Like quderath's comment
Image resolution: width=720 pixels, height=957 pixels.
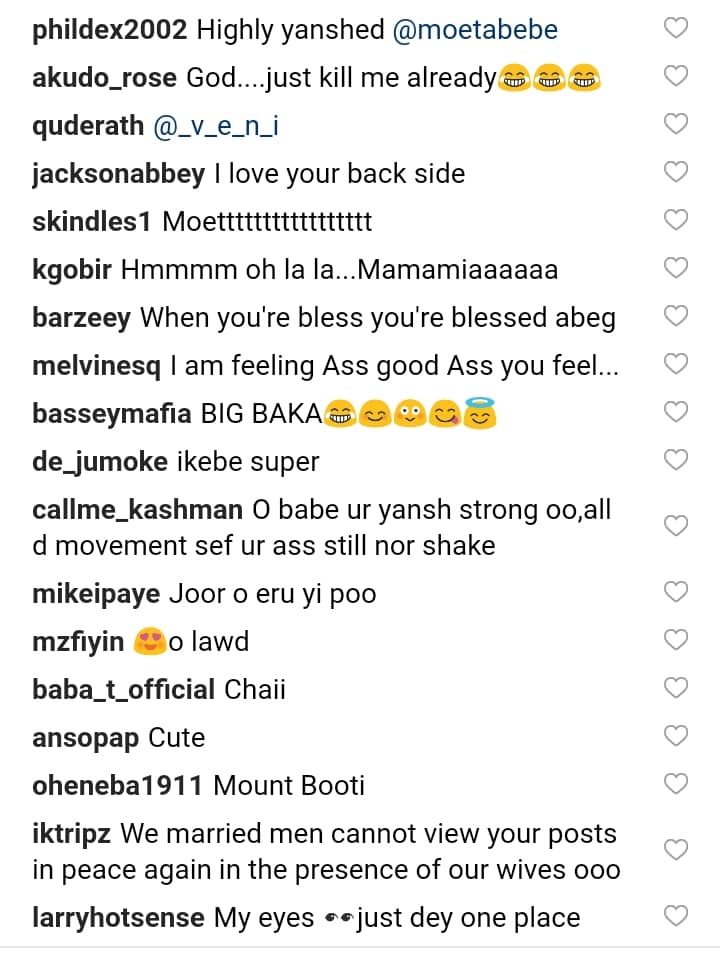point(676,124)
